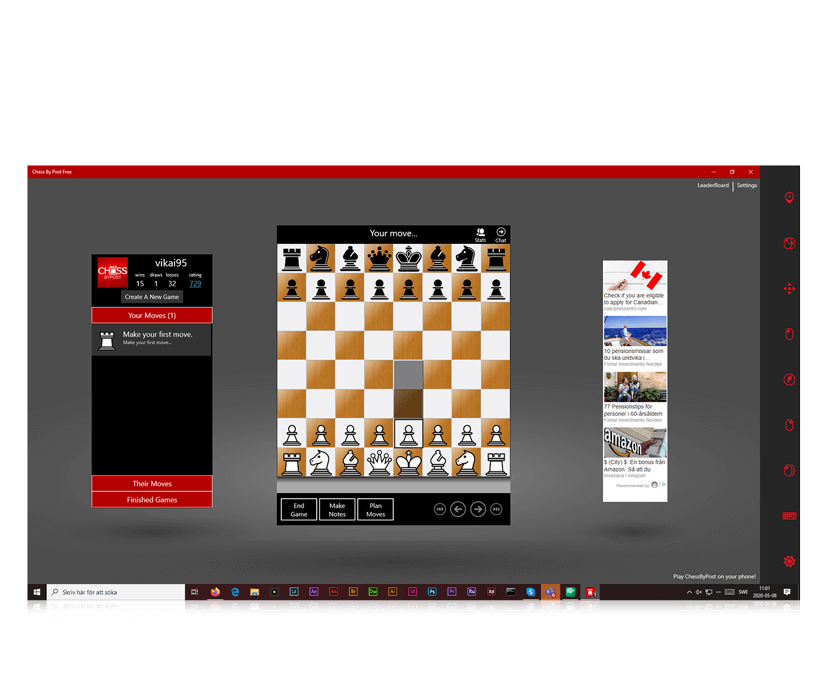Open the Stats icon above the board
This screenshot has height=675, width=825.
click(479, 233)
